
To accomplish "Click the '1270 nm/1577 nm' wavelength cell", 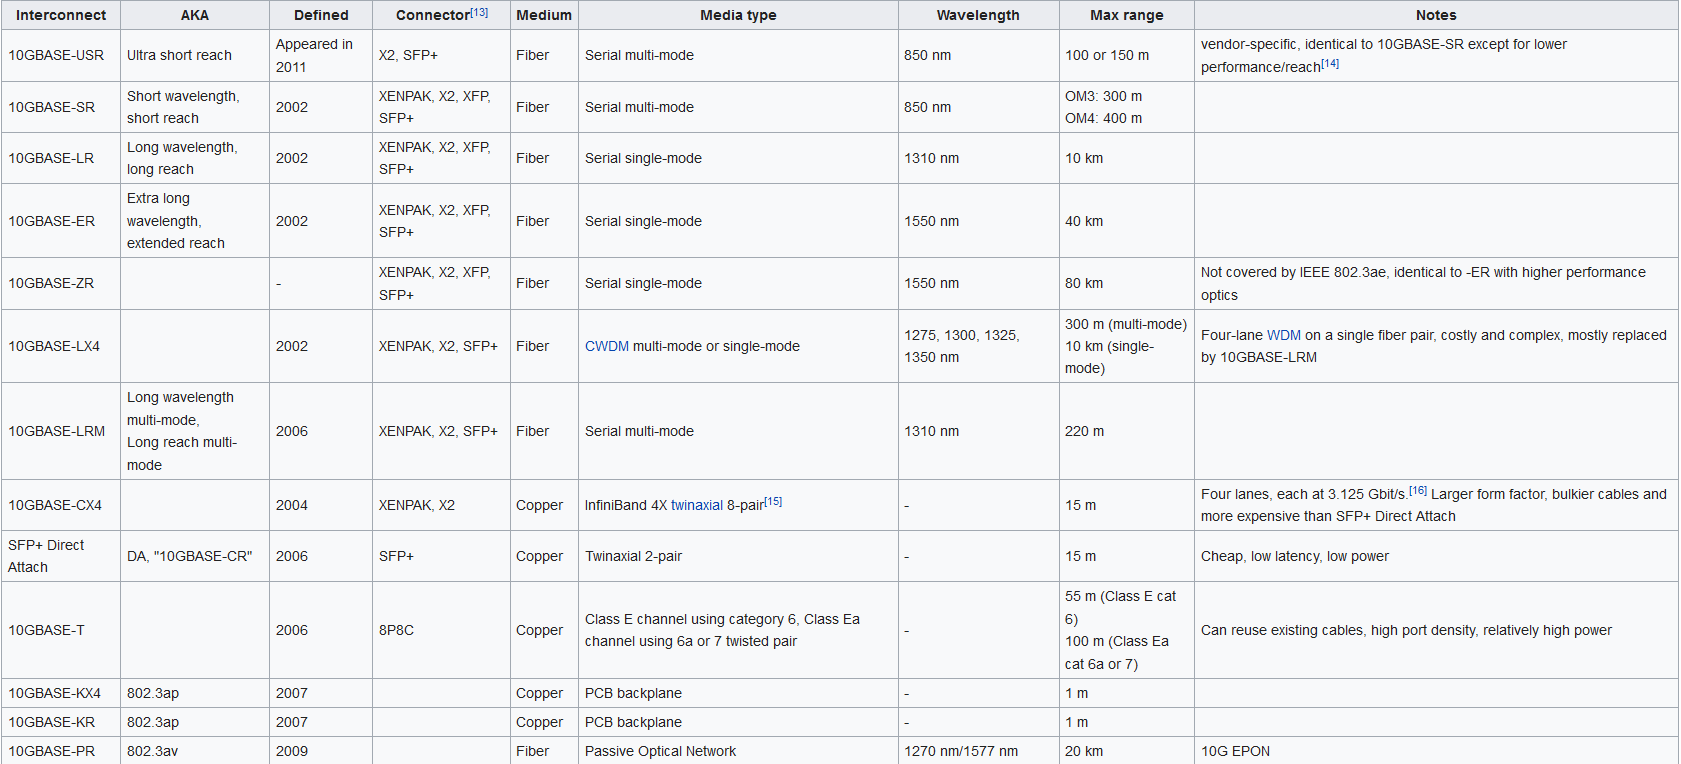I will [978, 751].
